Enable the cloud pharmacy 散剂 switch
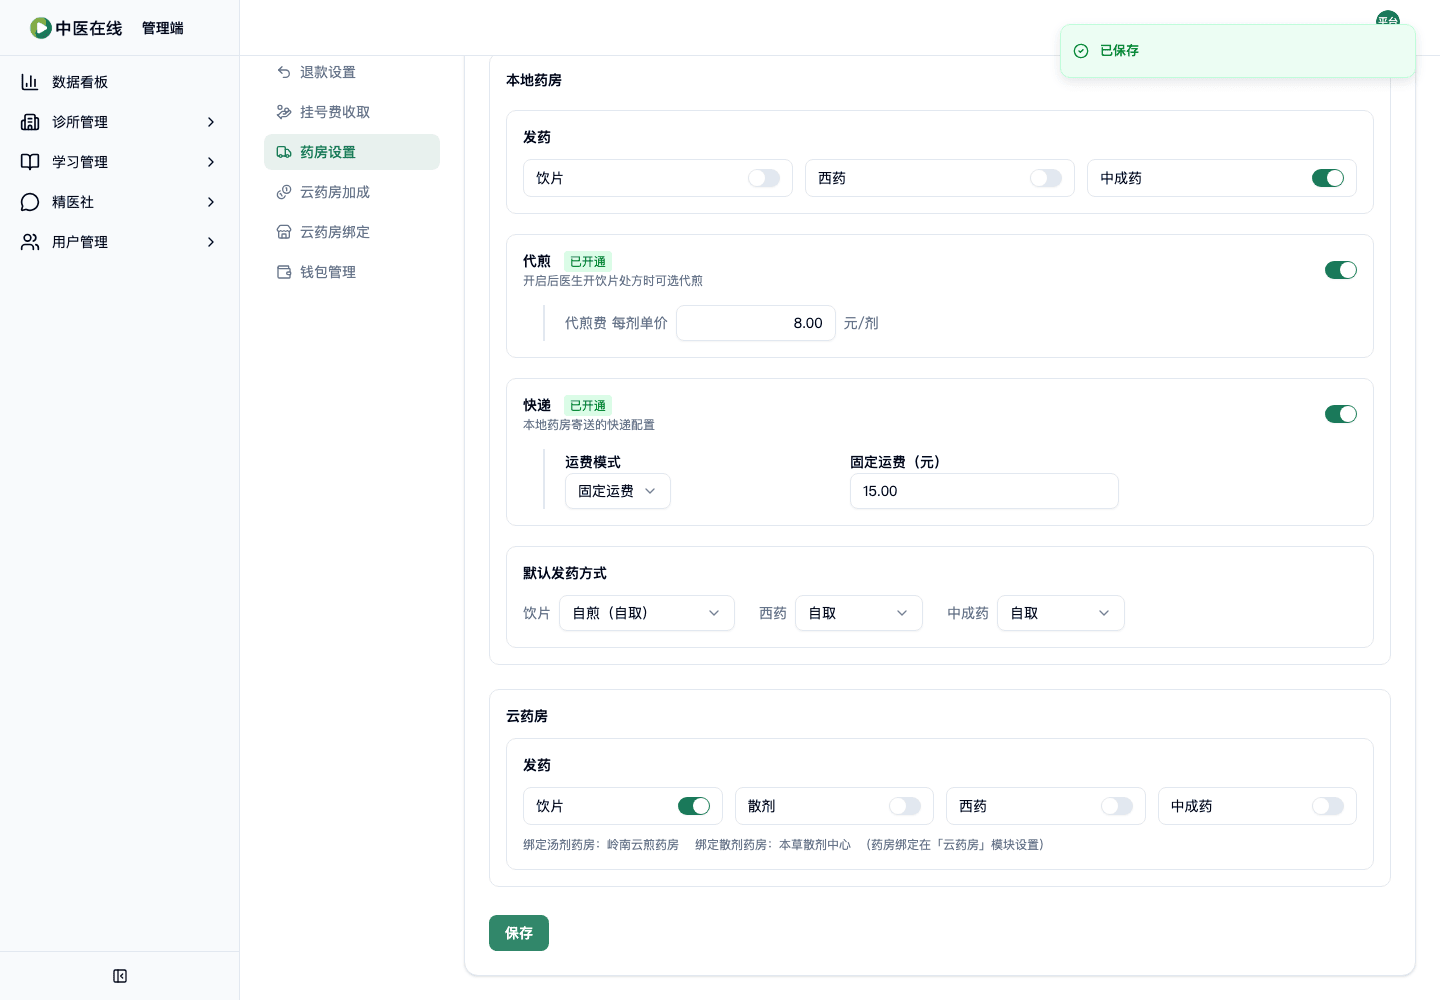The width and height of the screenshot is (1440, 1000). [905, 806]
